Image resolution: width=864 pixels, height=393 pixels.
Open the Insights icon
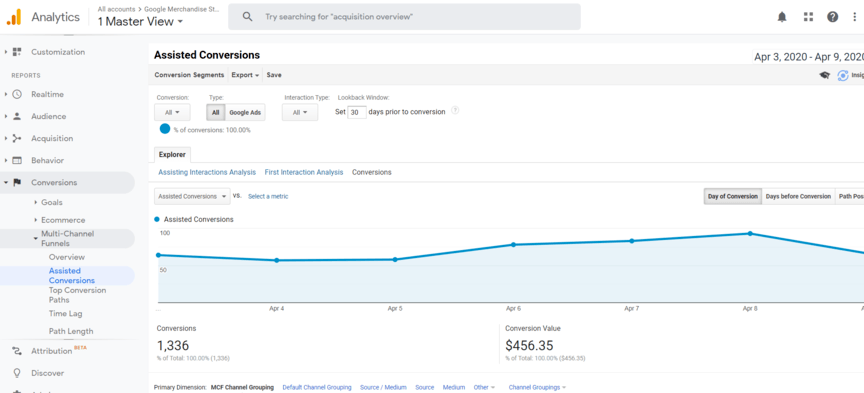tap(843, 76)
